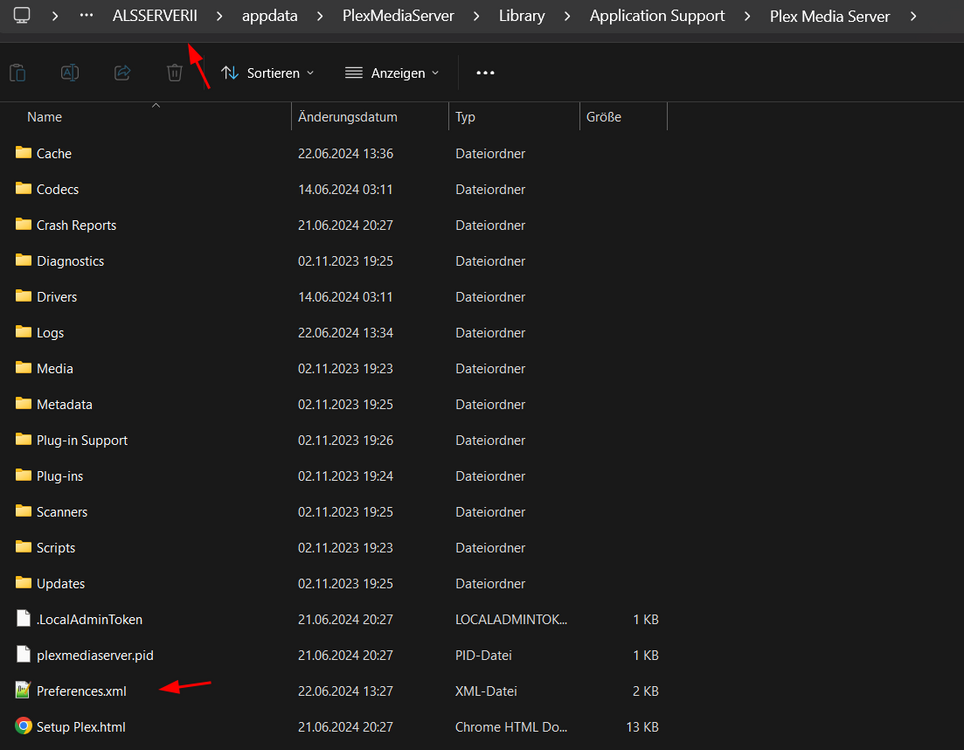Click the Updates folder name

click(60, 584)
